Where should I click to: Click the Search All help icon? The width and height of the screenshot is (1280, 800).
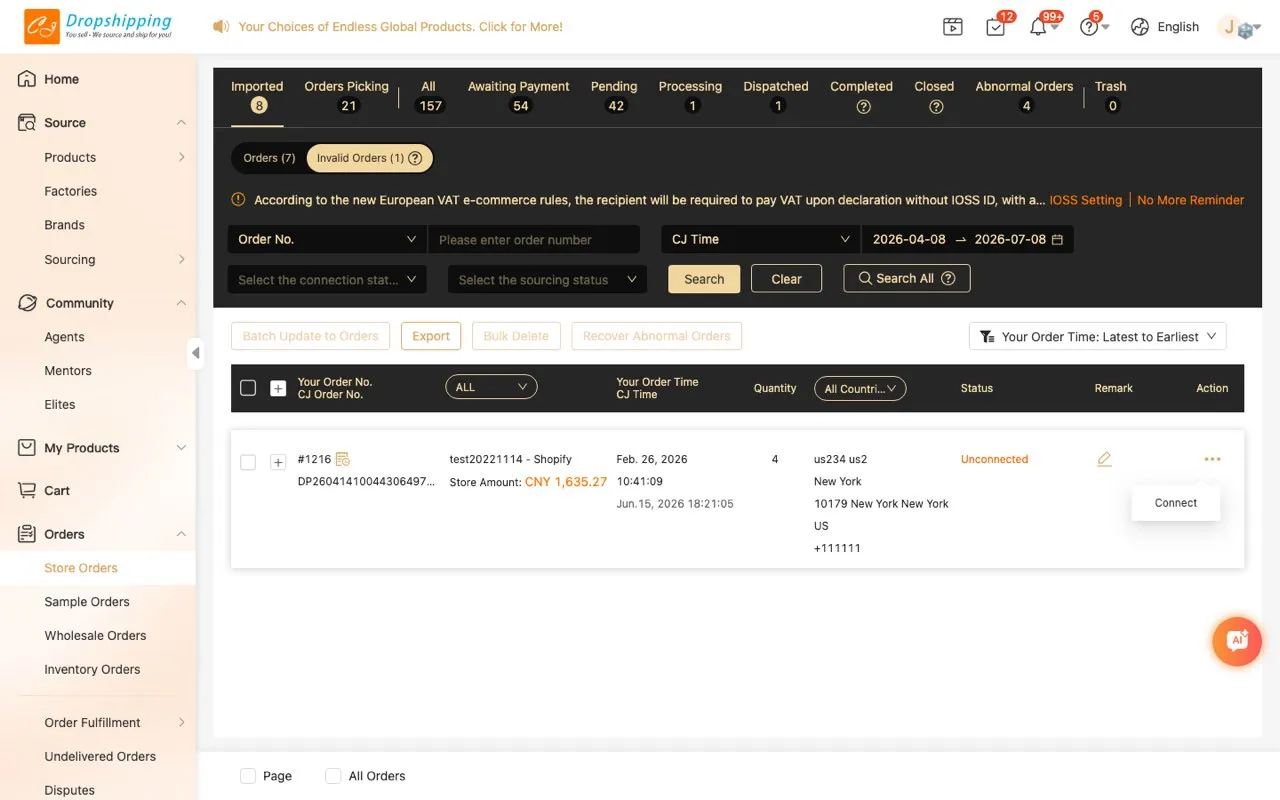949,279
